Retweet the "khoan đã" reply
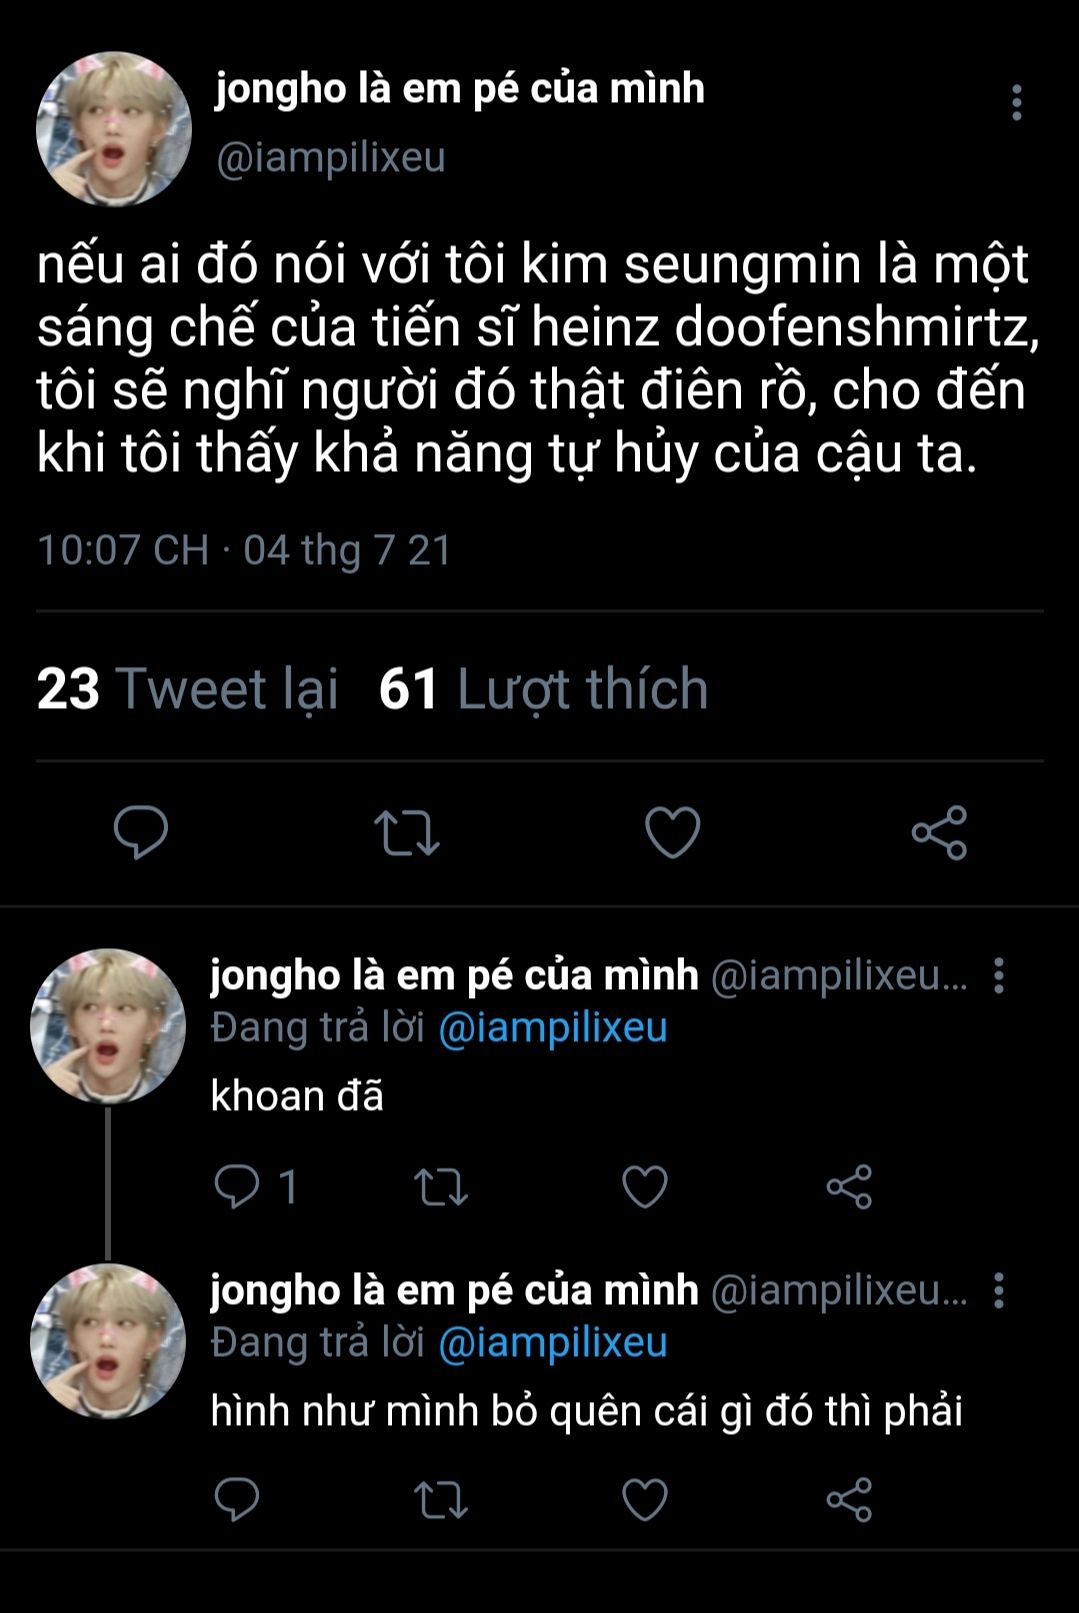The height and width of the screenshot is (1613, 1079). point(440,1187)
